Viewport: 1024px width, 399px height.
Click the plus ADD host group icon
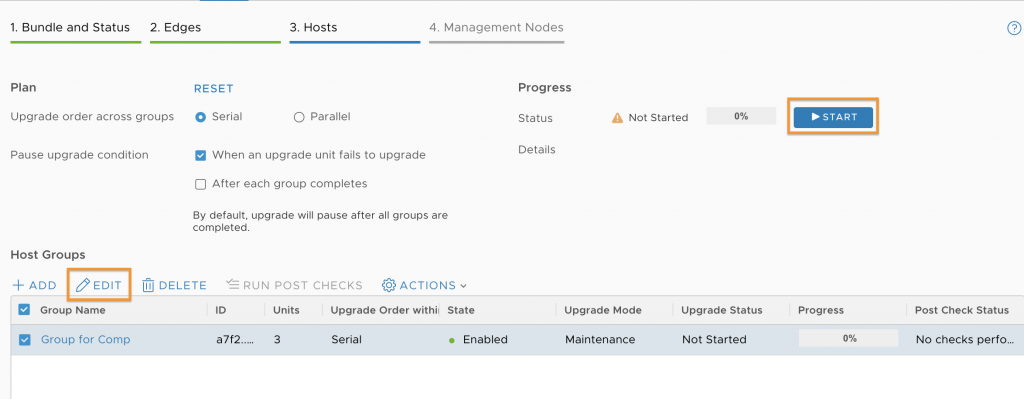pyautogui.click(x=18, y=285)
